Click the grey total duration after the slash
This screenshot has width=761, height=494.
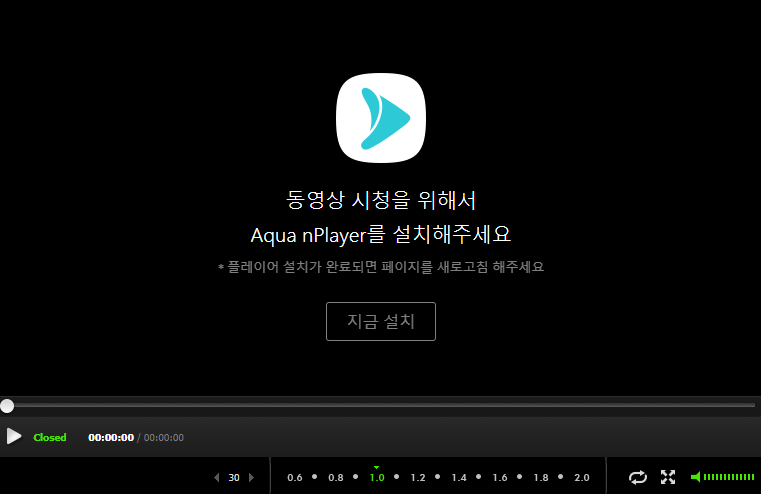[164, 437]
